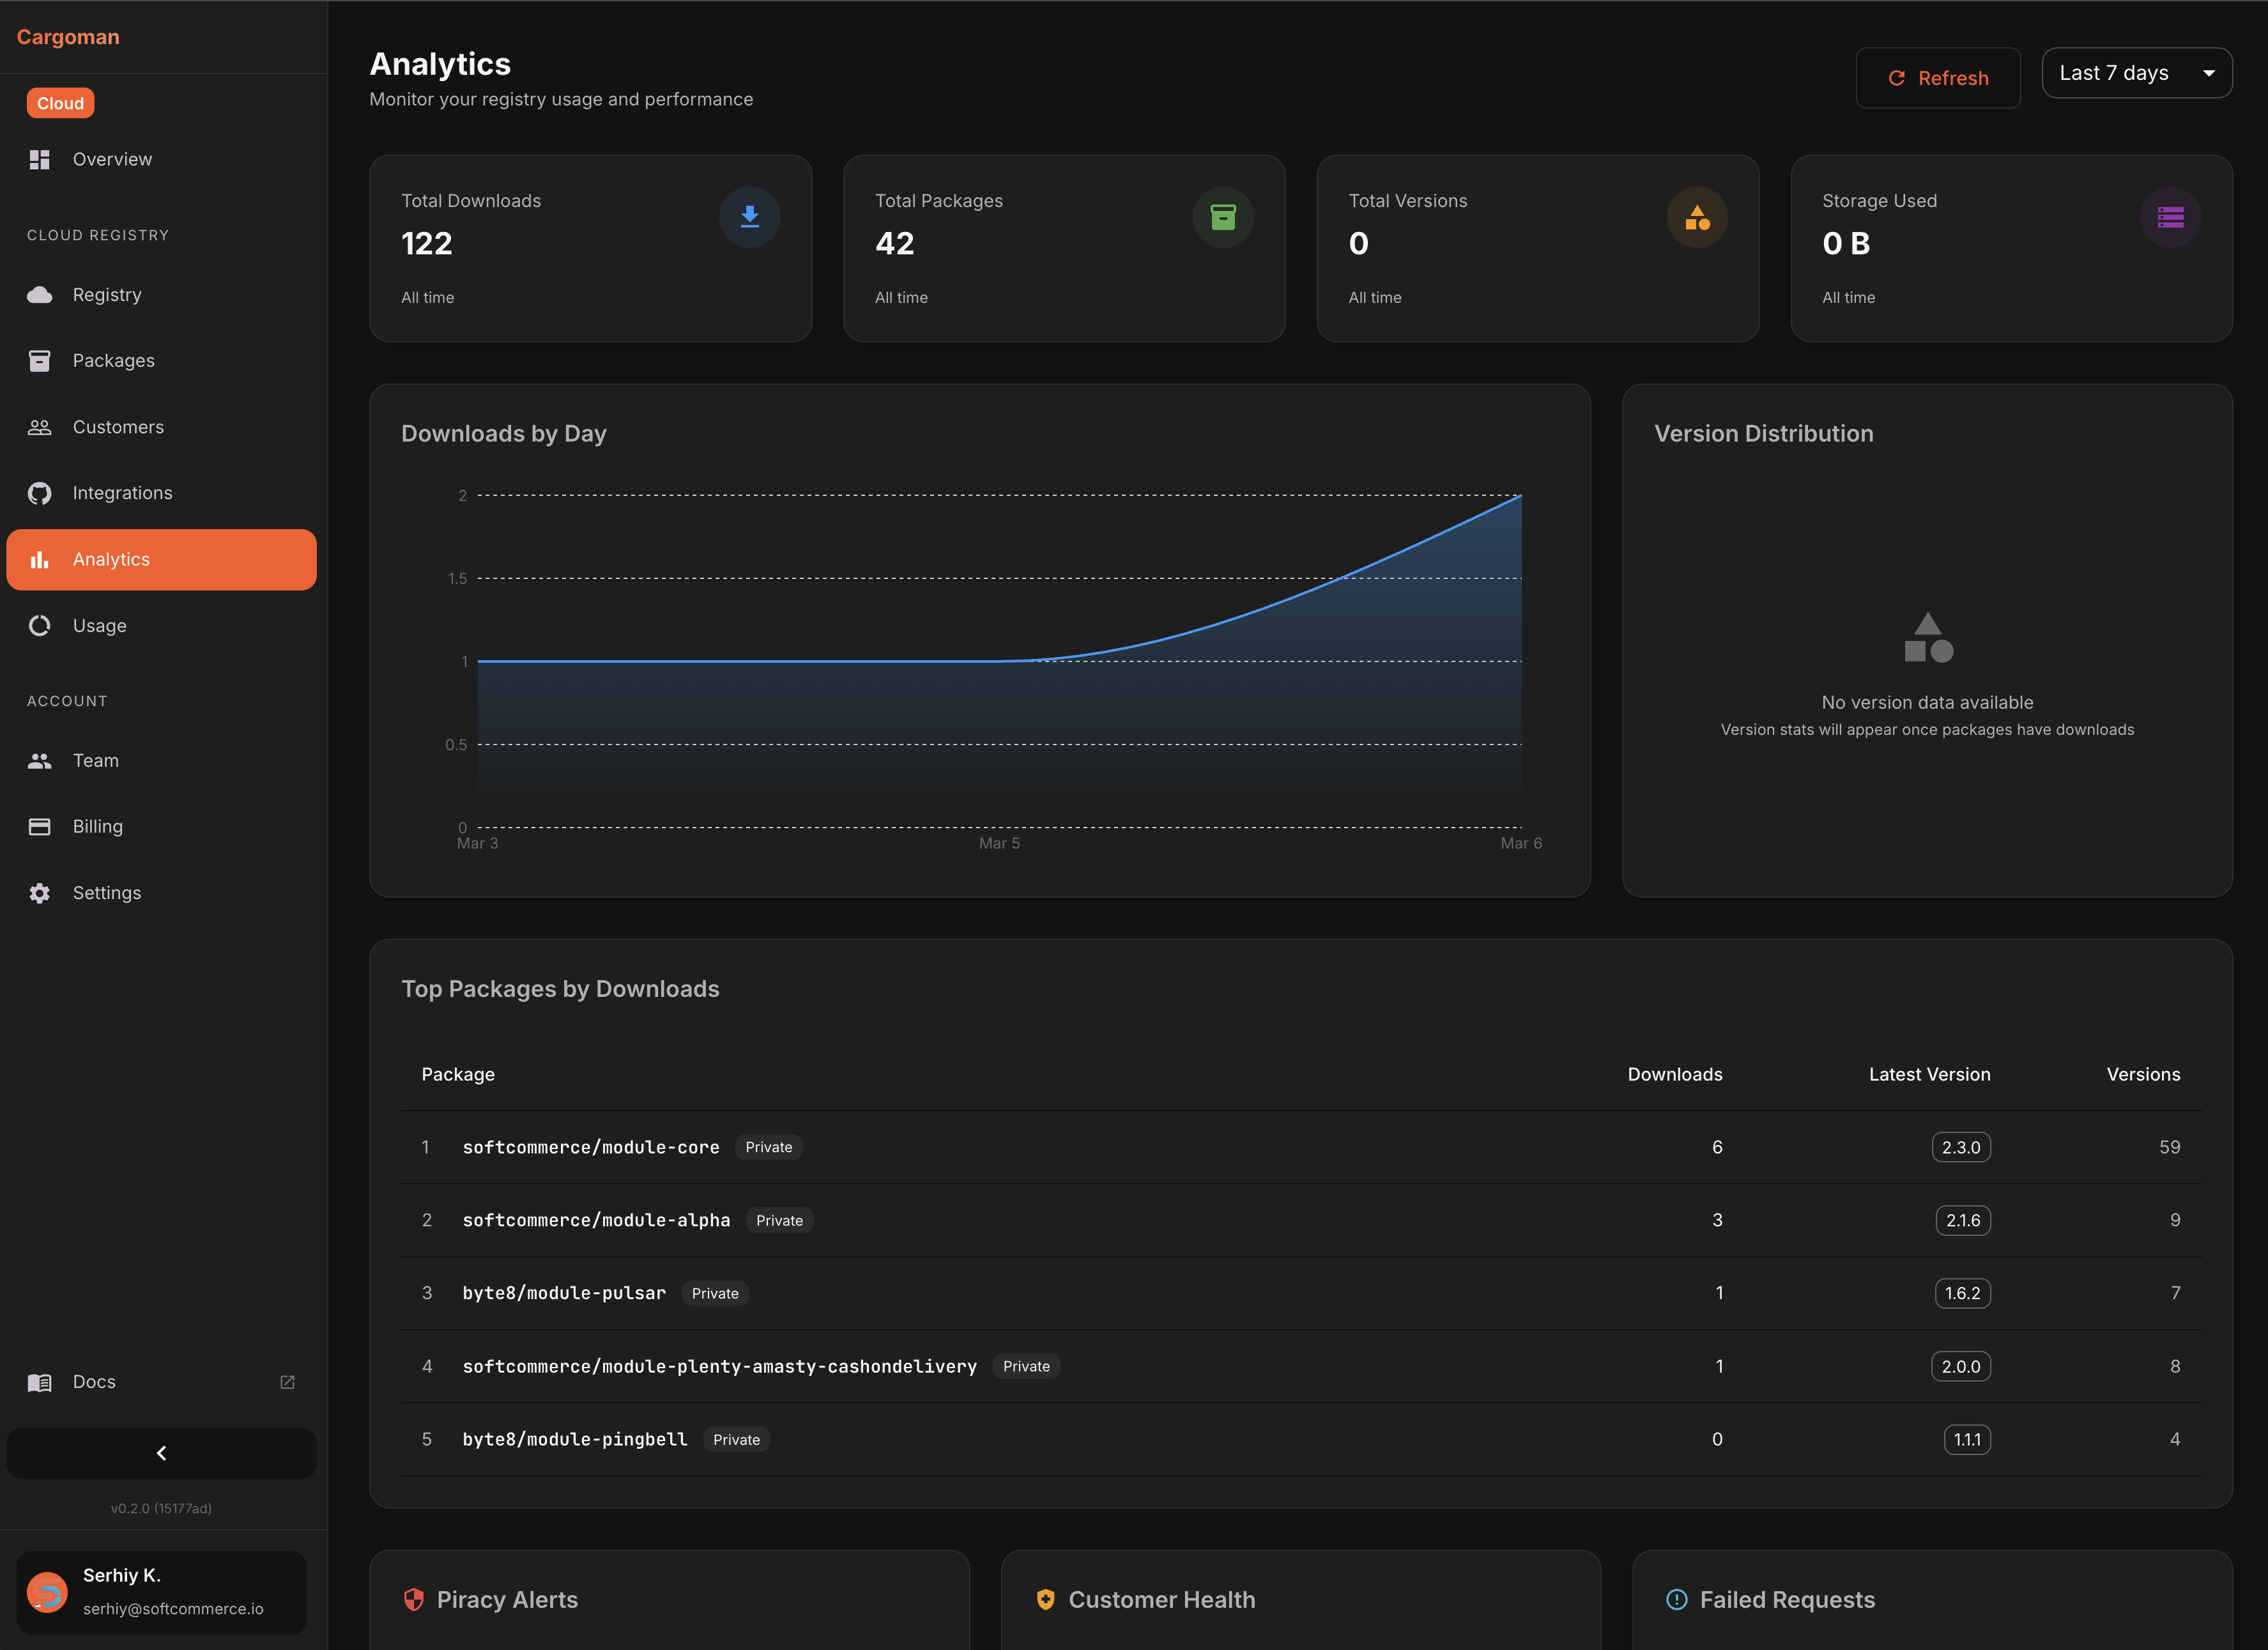Click the Mar 6 point on chart
2268x1650 pixels.
click(x=1520, y=496)
